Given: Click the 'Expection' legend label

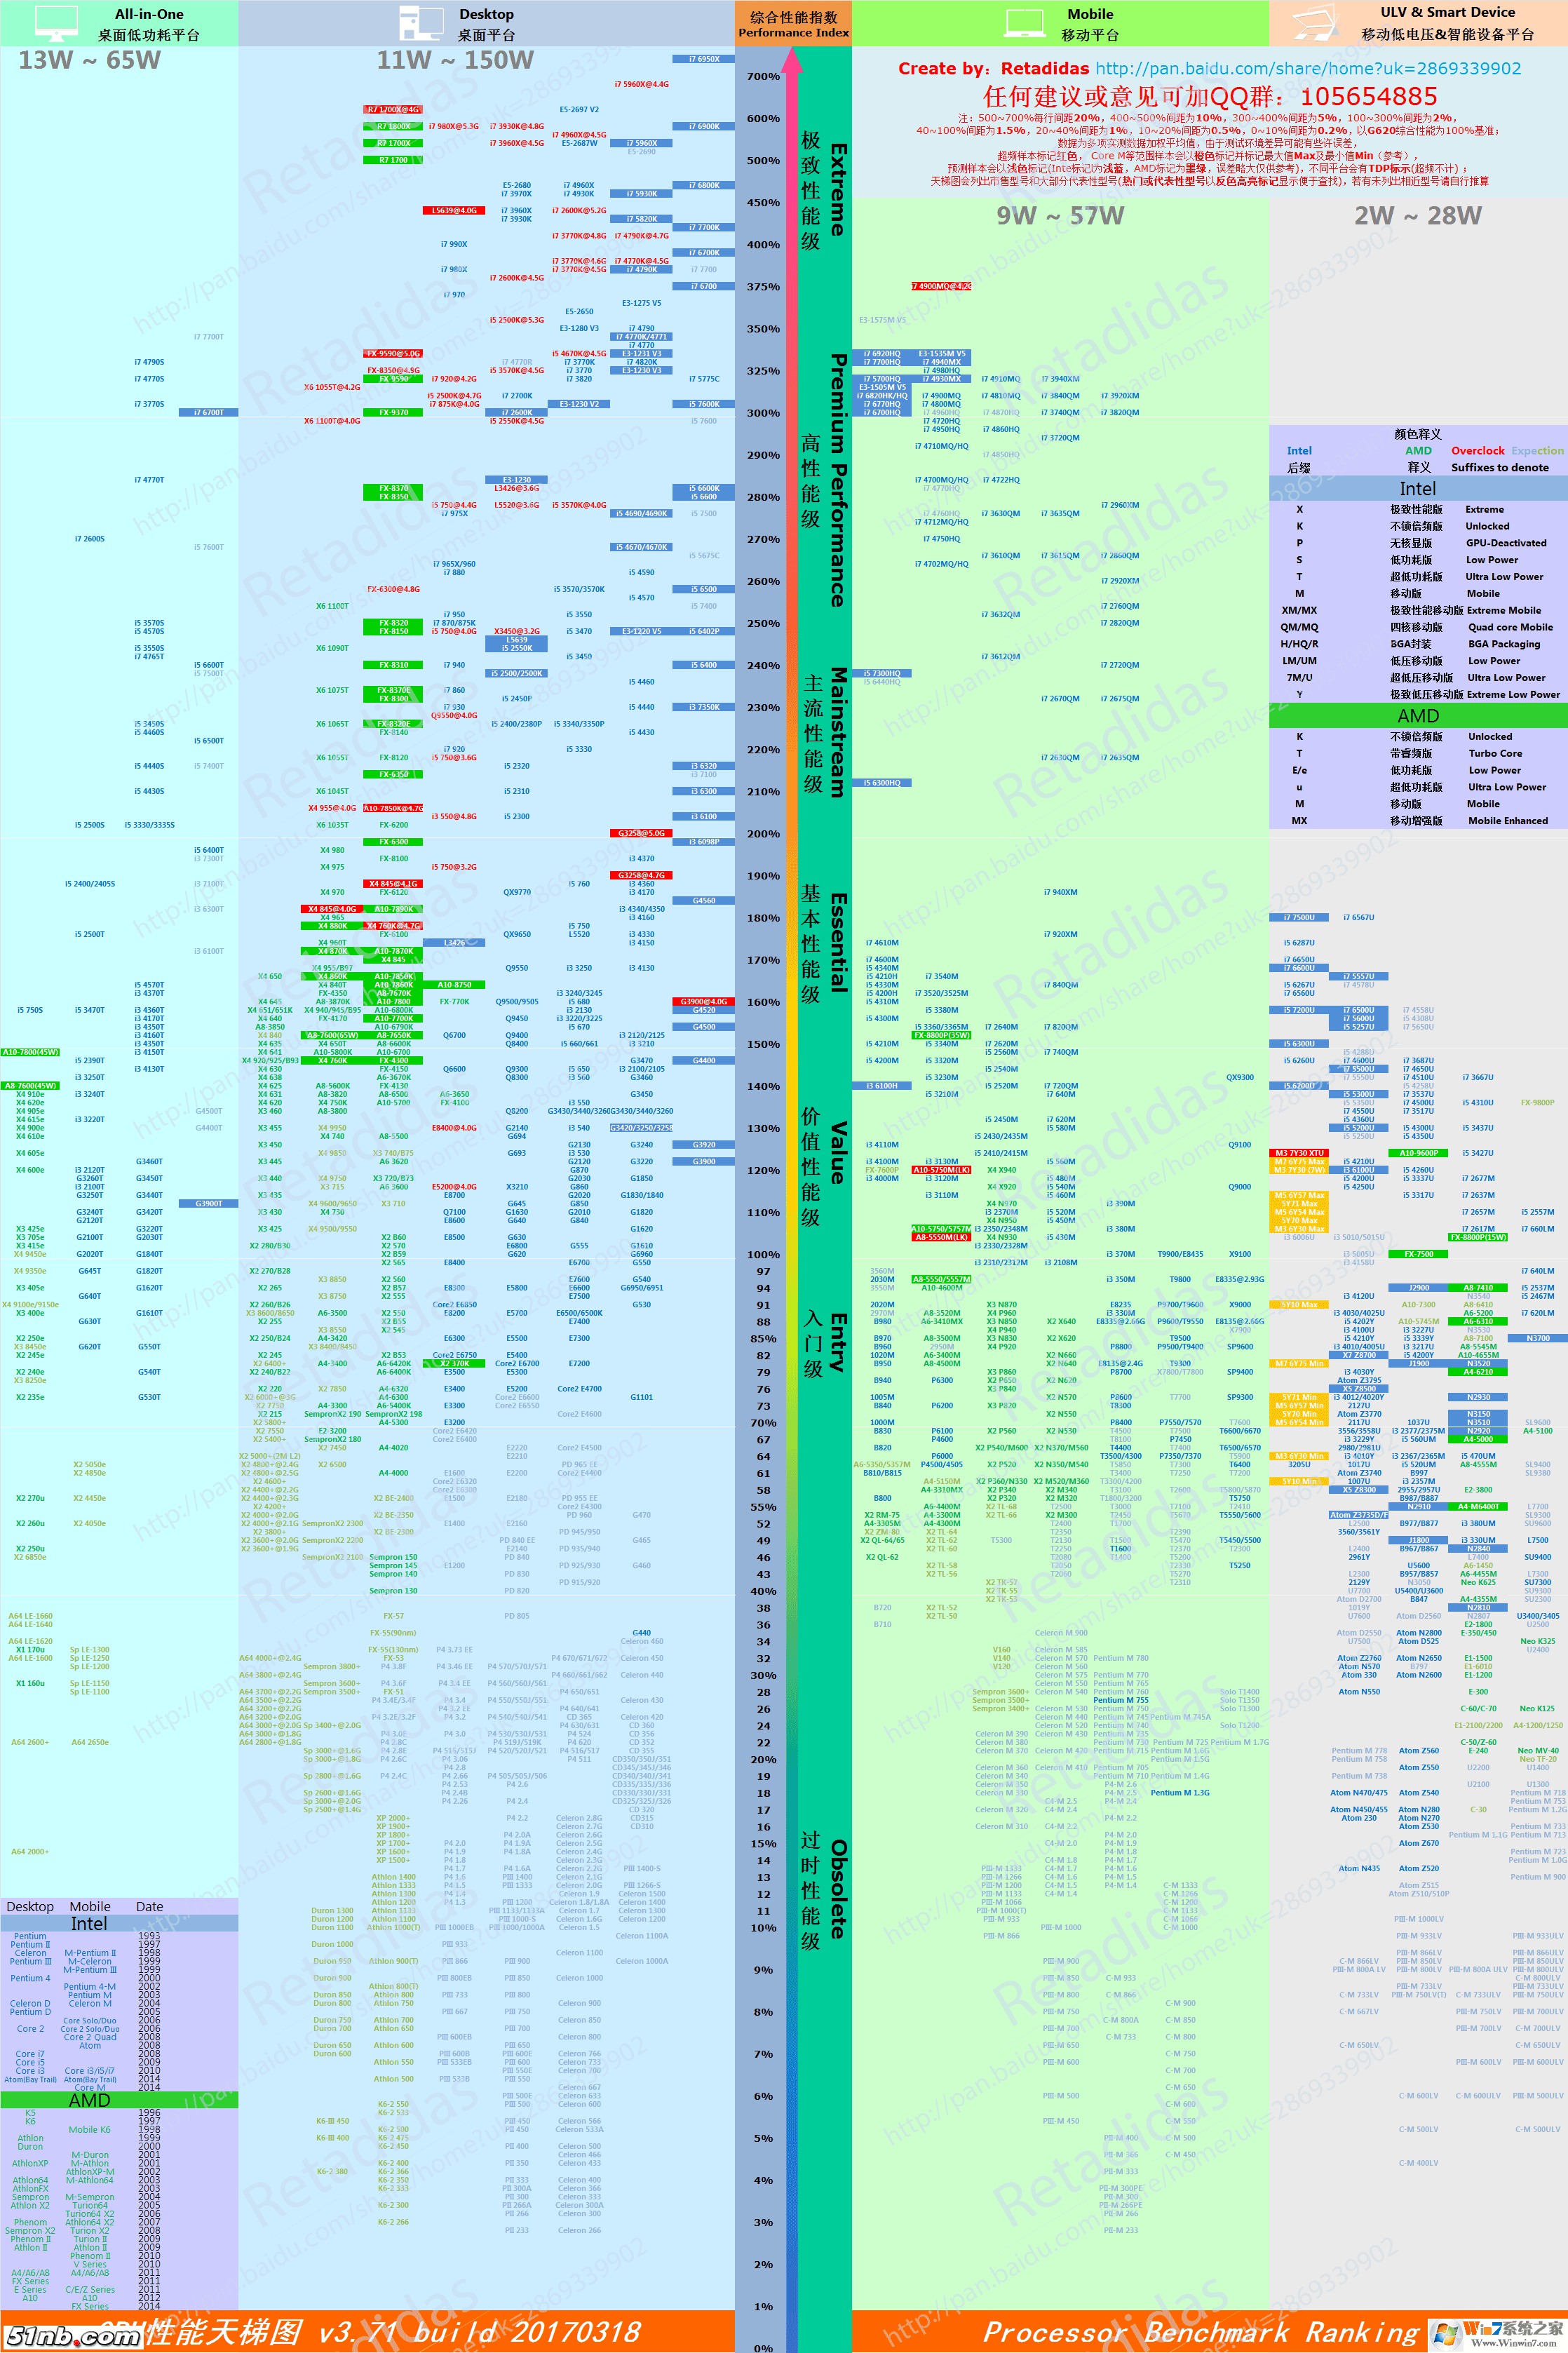Looking at the screenshot, I should click(x=1537, y=451).
